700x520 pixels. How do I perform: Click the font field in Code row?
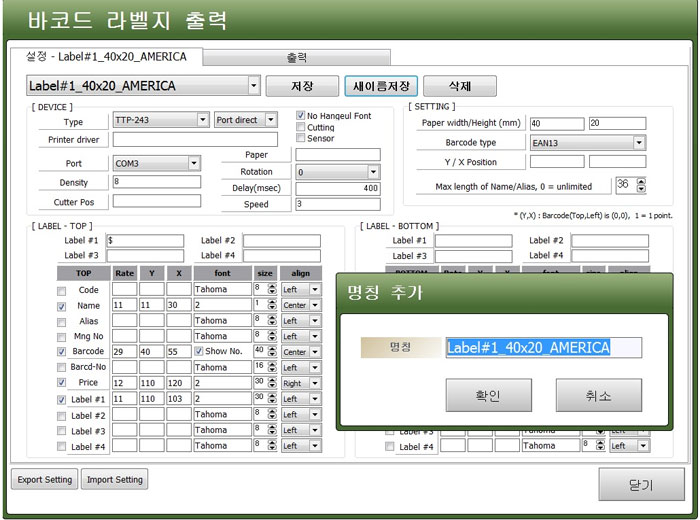click(222, 289)
